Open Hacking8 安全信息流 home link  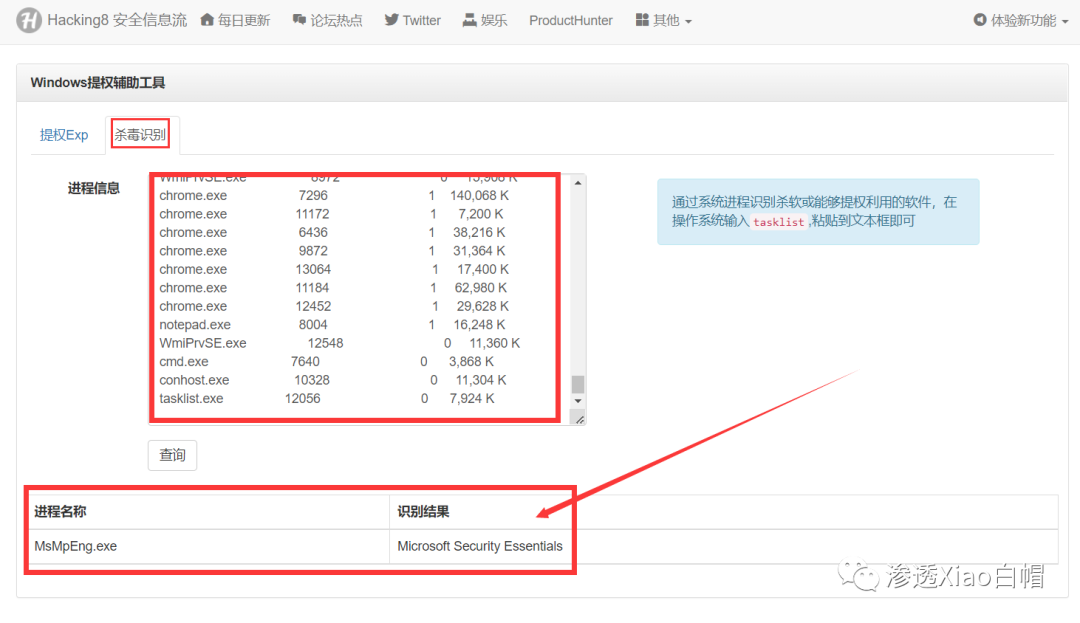pos(116,20)
